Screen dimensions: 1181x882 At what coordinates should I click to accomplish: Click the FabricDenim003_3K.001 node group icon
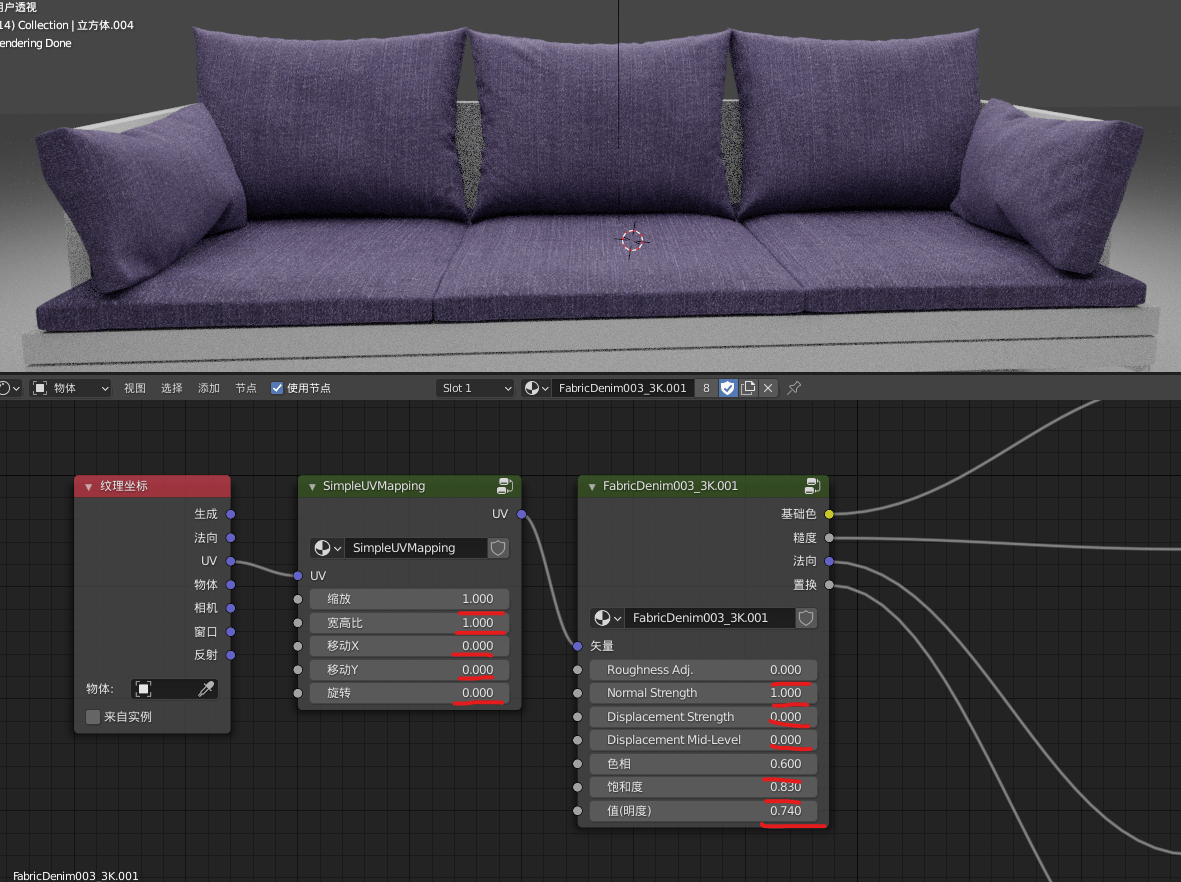(x=813, y=486)
